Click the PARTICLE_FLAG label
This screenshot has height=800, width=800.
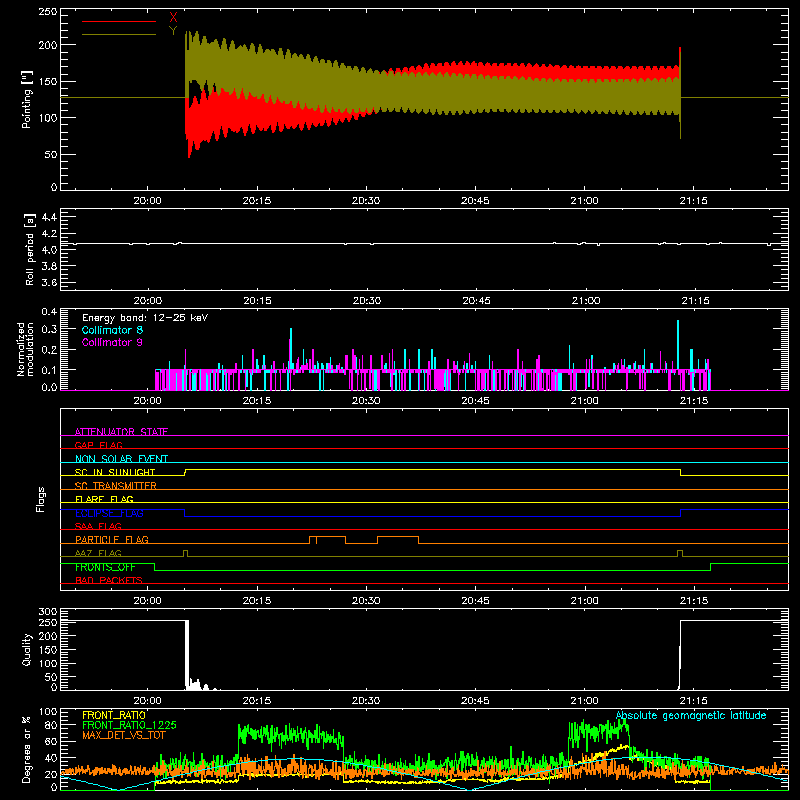point(112,540)
